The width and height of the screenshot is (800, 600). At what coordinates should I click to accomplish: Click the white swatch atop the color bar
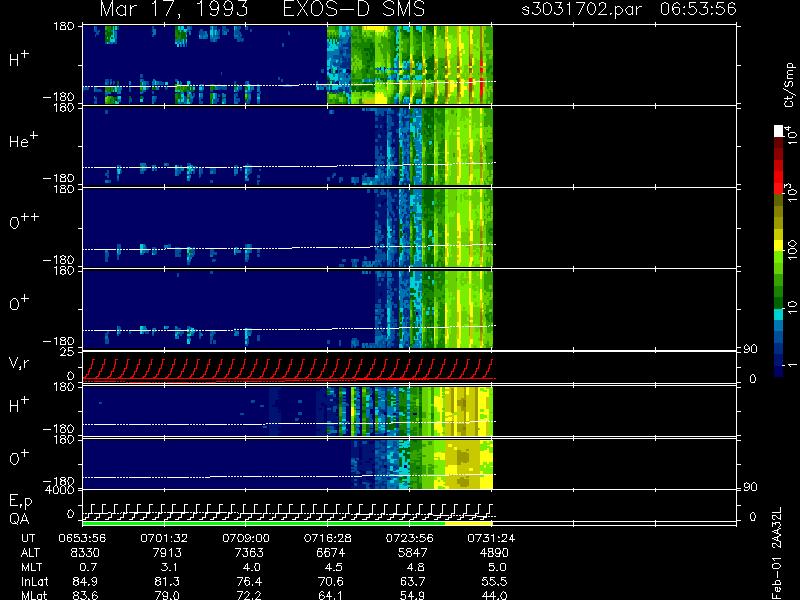pyautogui.click(x=779, y=131)
